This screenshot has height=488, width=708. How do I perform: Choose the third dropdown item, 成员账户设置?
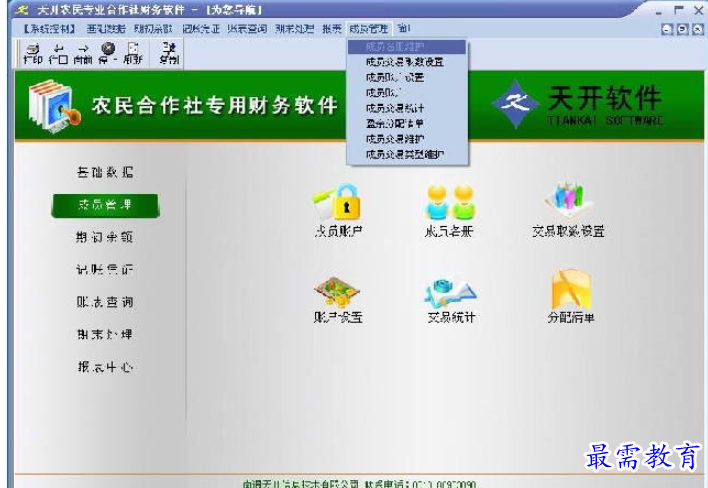tap(407, 77)
